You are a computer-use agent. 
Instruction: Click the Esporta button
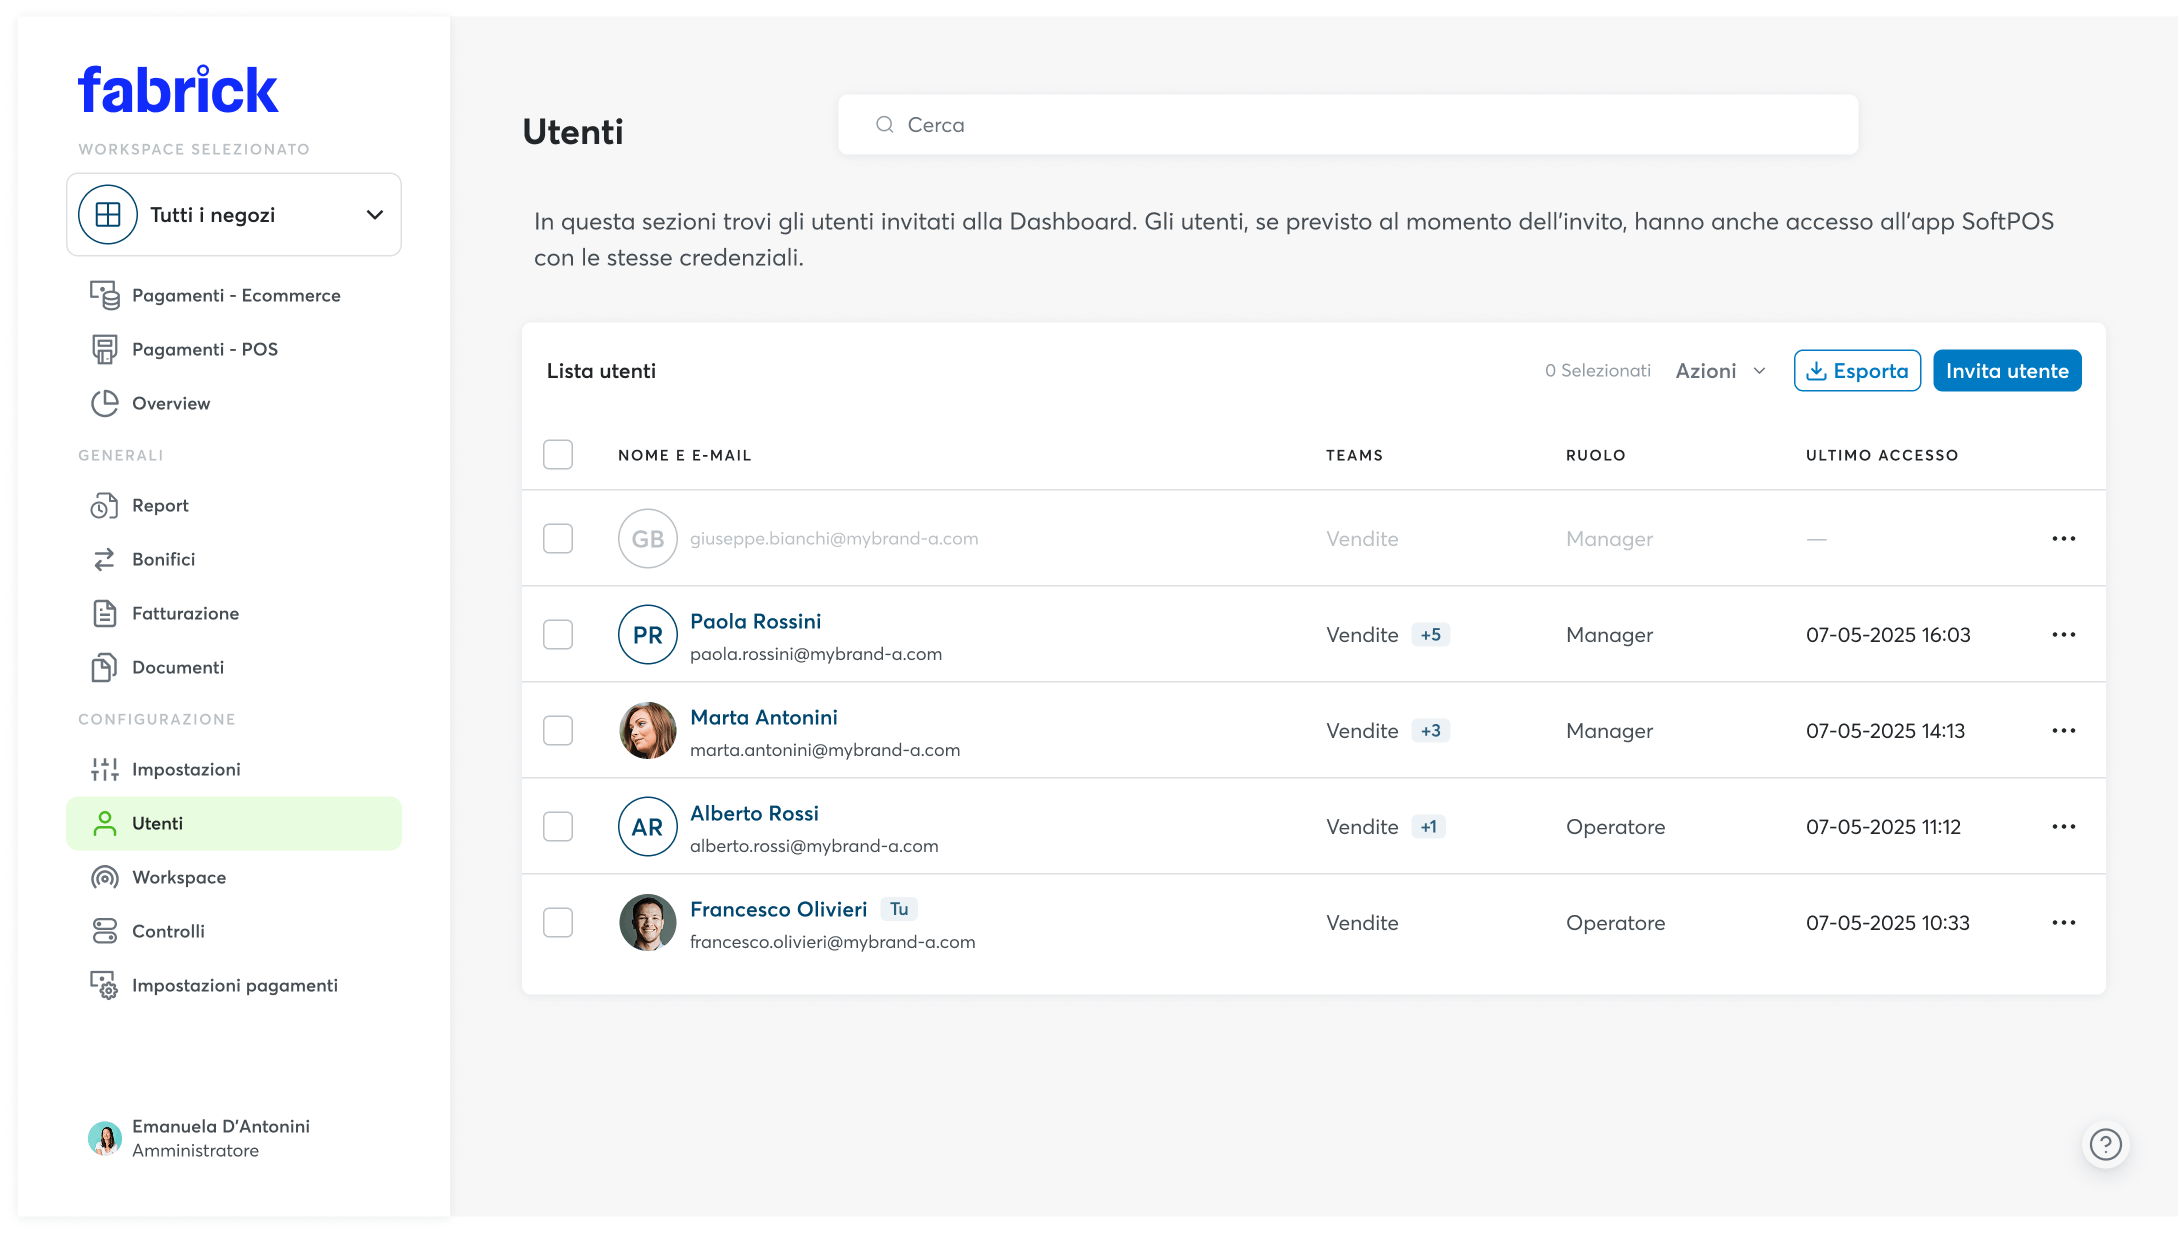(1857, 371)
